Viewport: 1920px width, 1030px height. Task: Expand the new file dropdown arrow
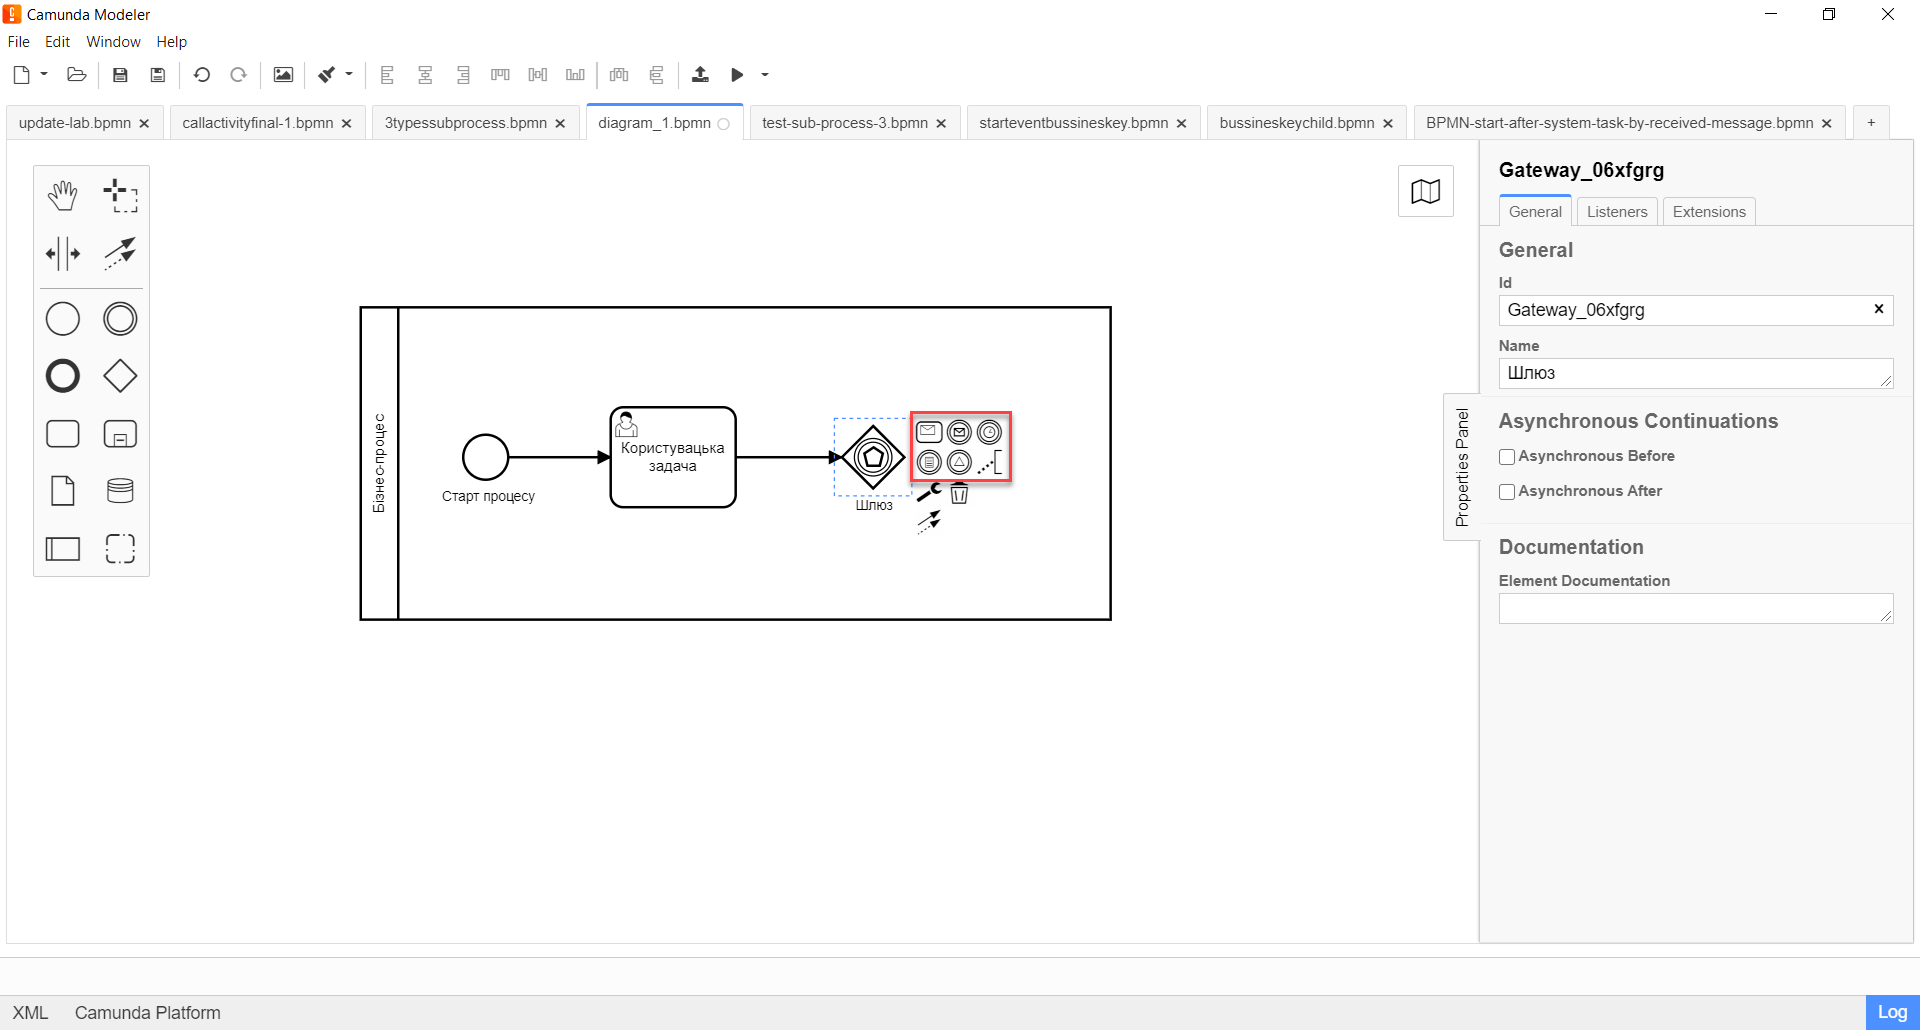coord(44,74)
